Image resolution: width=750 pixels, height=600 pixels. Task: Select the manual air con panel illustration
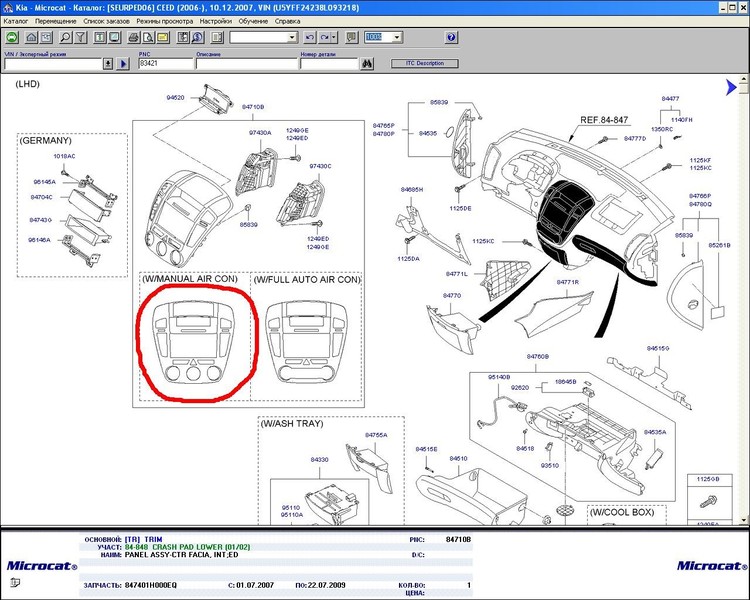[197, 342]
